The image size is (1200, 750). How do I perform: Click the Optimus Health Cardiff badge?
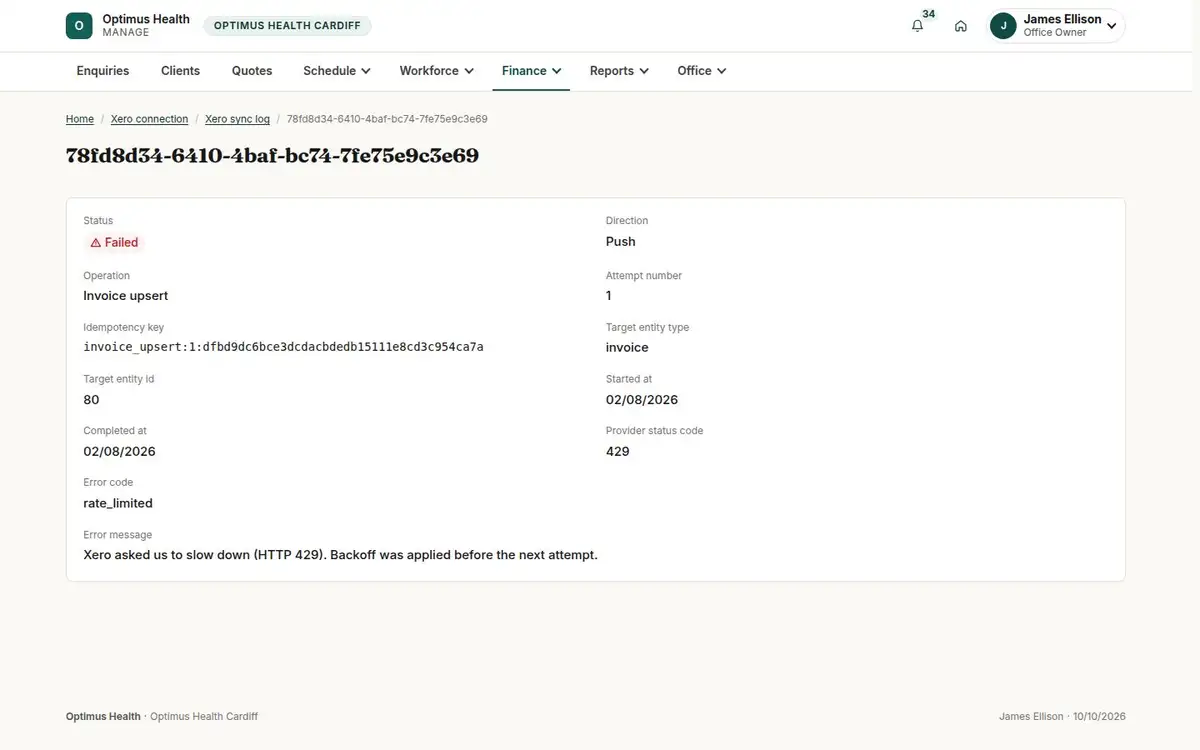tap(287, 26)
